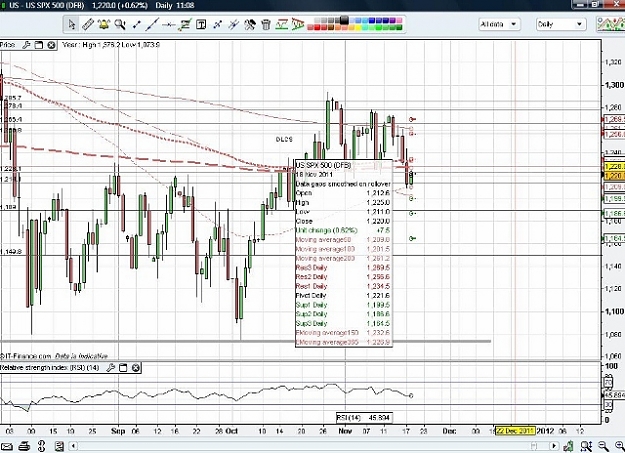The width and height of the screenshot is (625, 453).
Task: Click the yellow 1,220 current price tag
Action: point(614,176)
